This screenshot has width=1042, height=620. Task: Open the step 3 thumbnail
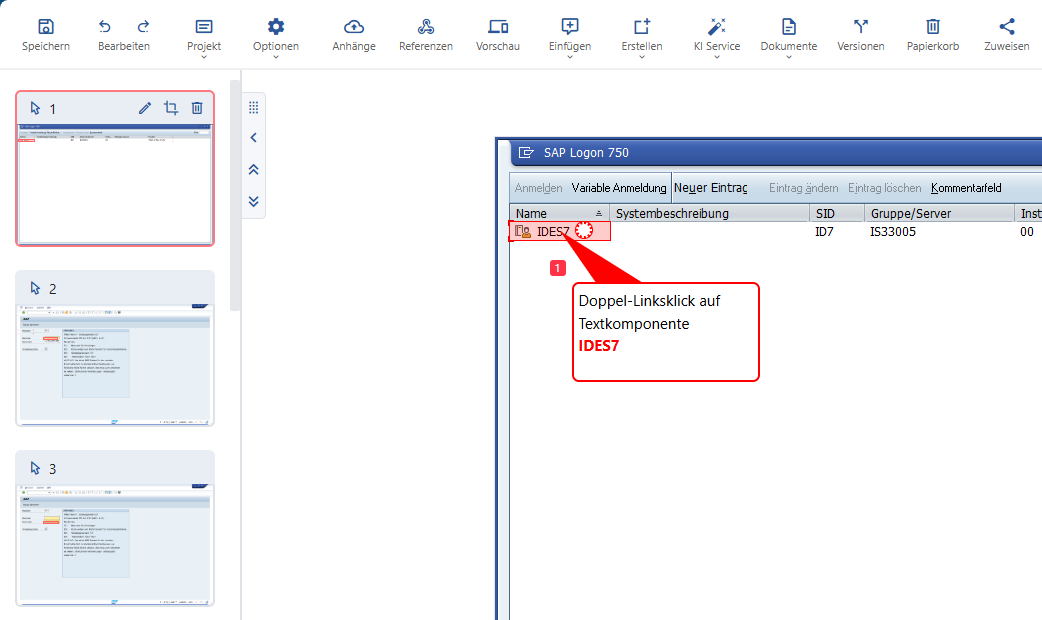[x=115, y=544]
